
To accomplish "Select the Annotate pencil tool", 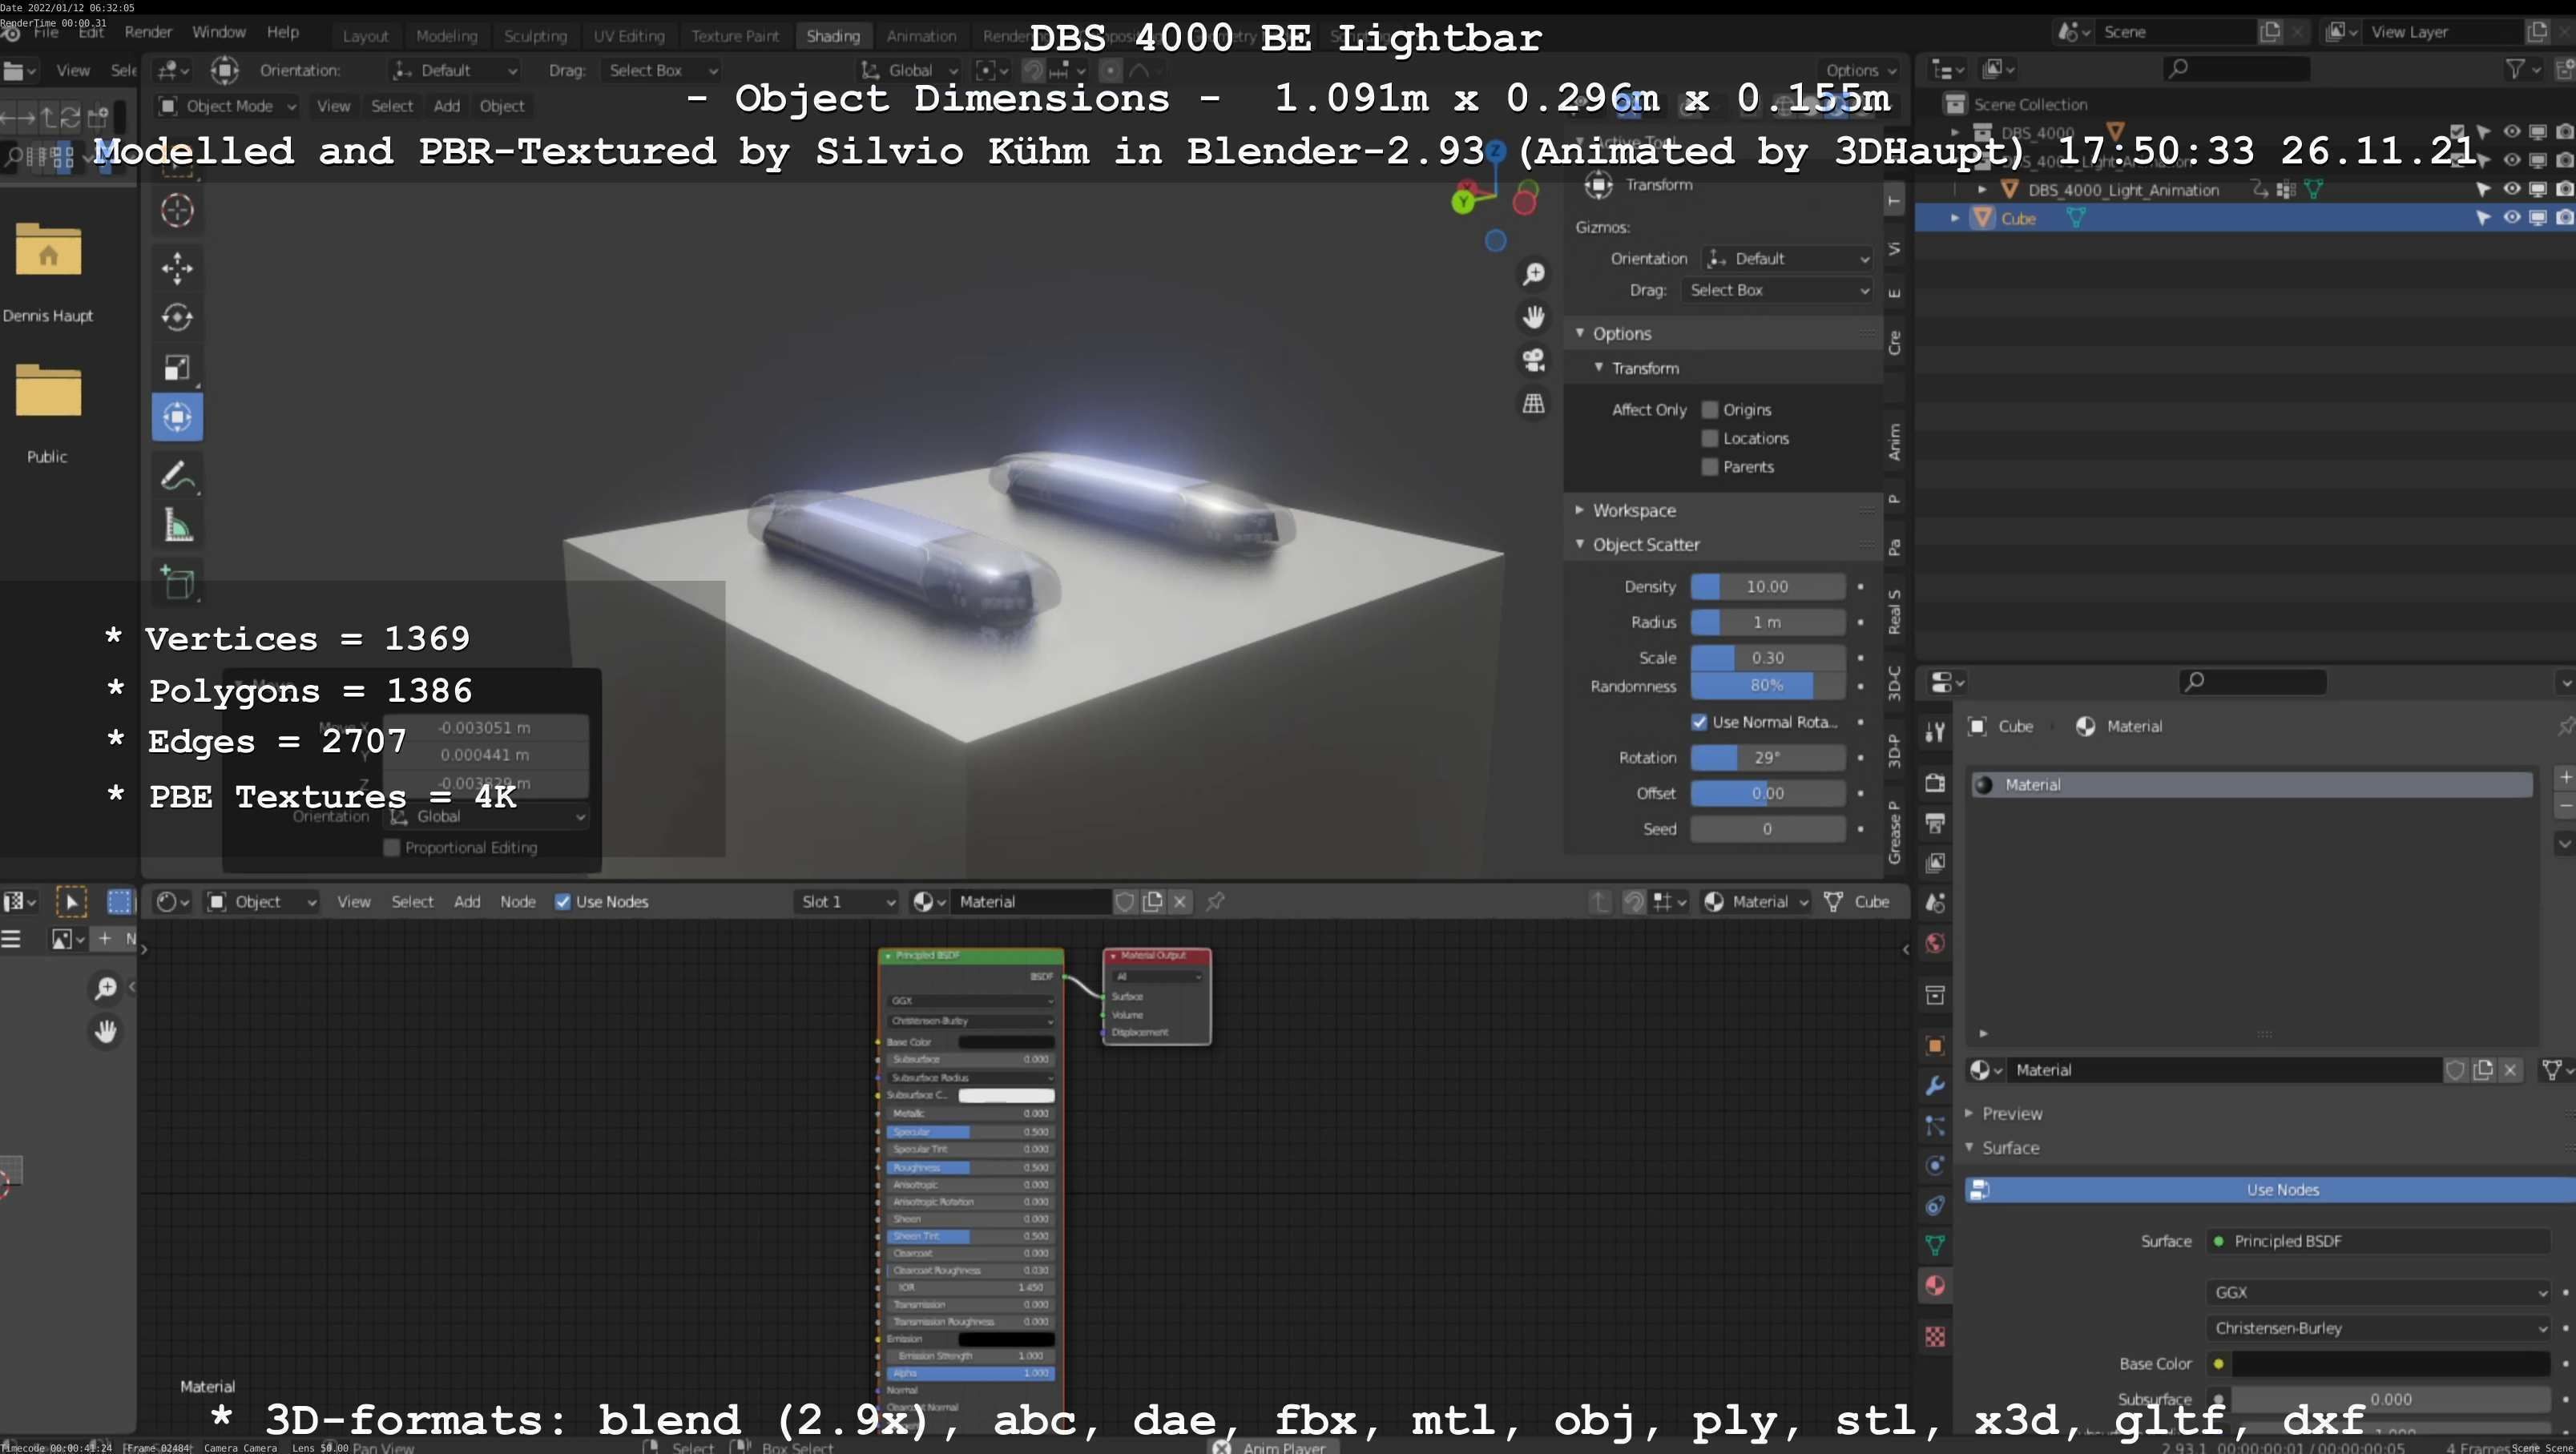I will 177,475.
